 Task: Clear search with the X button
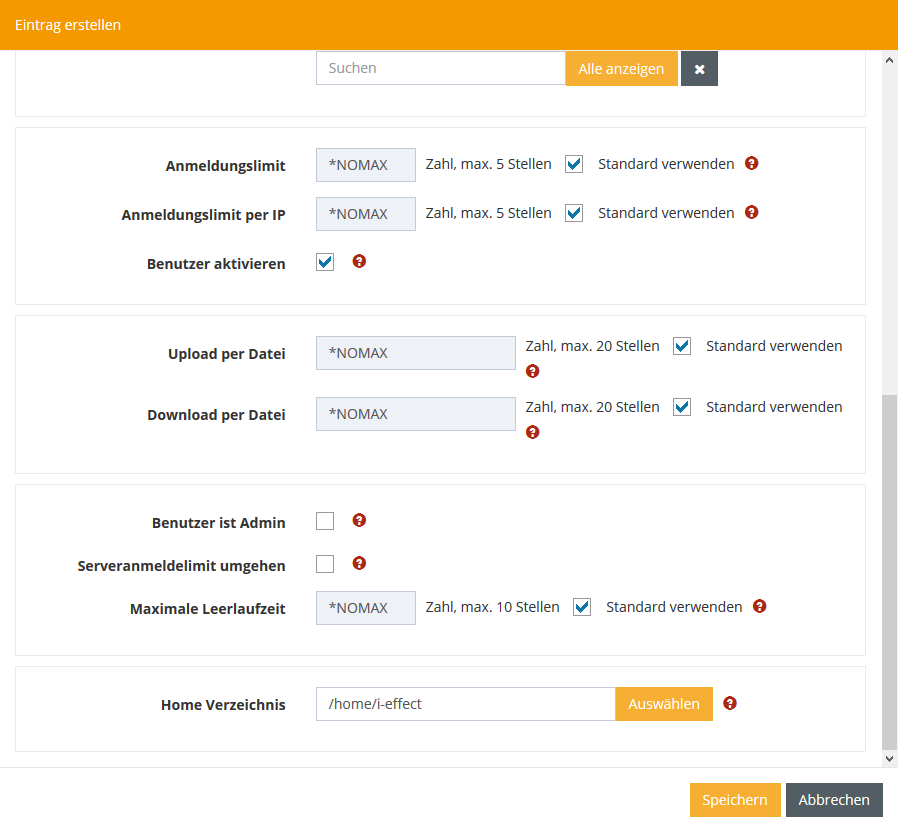click(699, 69)
